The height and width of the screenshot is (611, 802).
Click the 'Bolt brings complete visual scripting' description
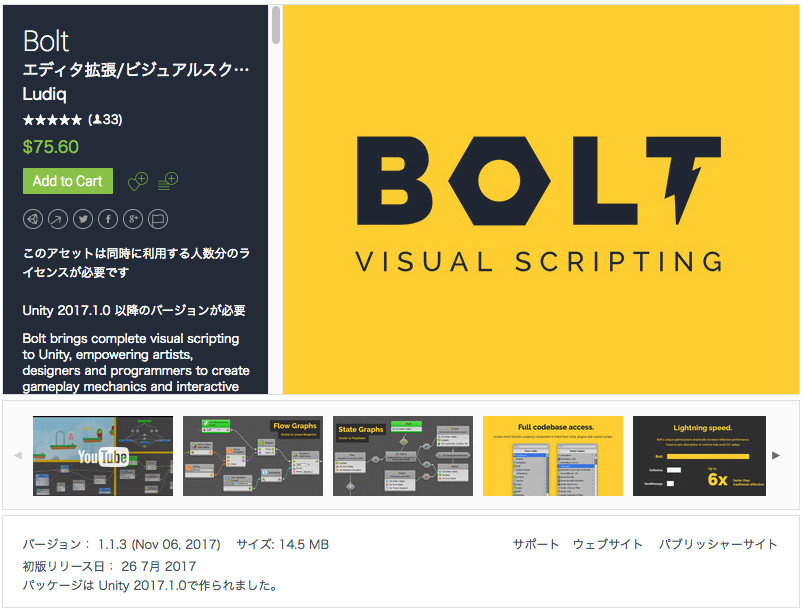136,363
